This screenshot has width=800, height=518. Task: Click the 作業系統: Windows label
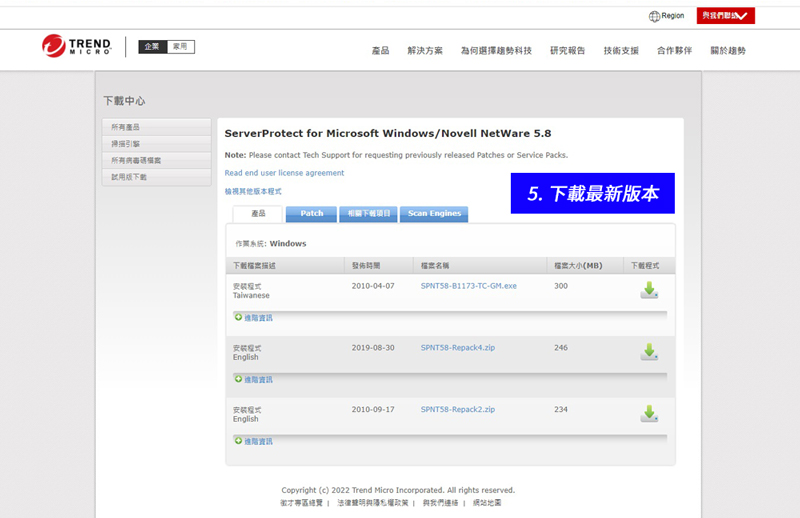(270, 243)
